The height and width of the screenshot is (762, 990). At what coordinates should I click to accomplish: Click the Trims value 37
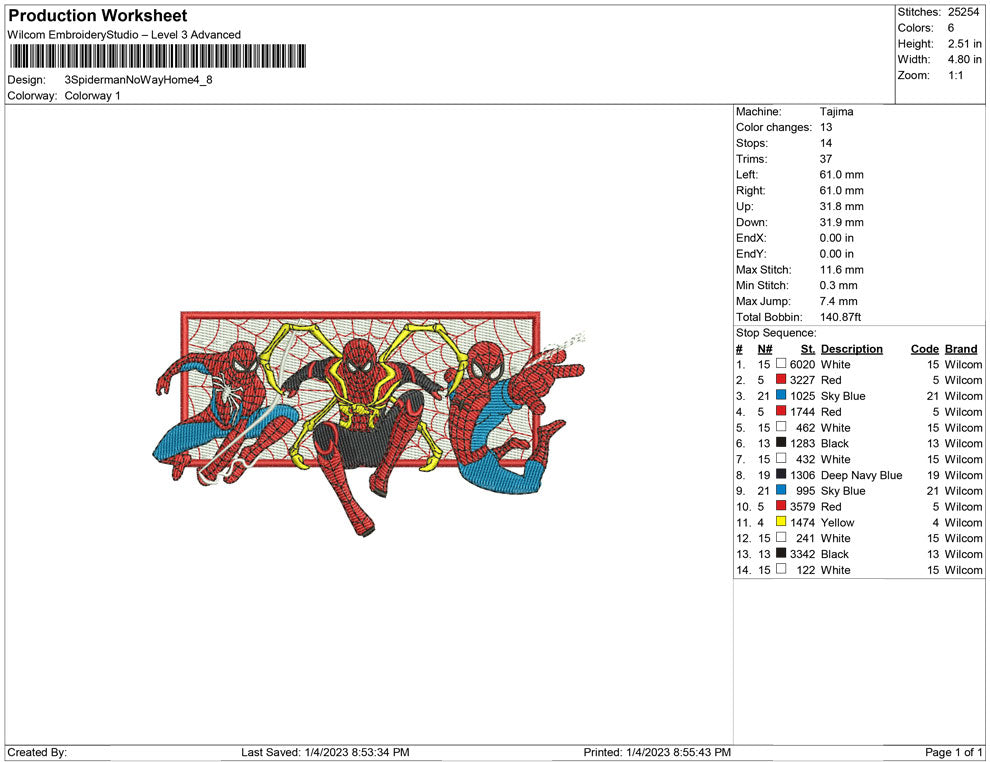(x=826, y=159)
